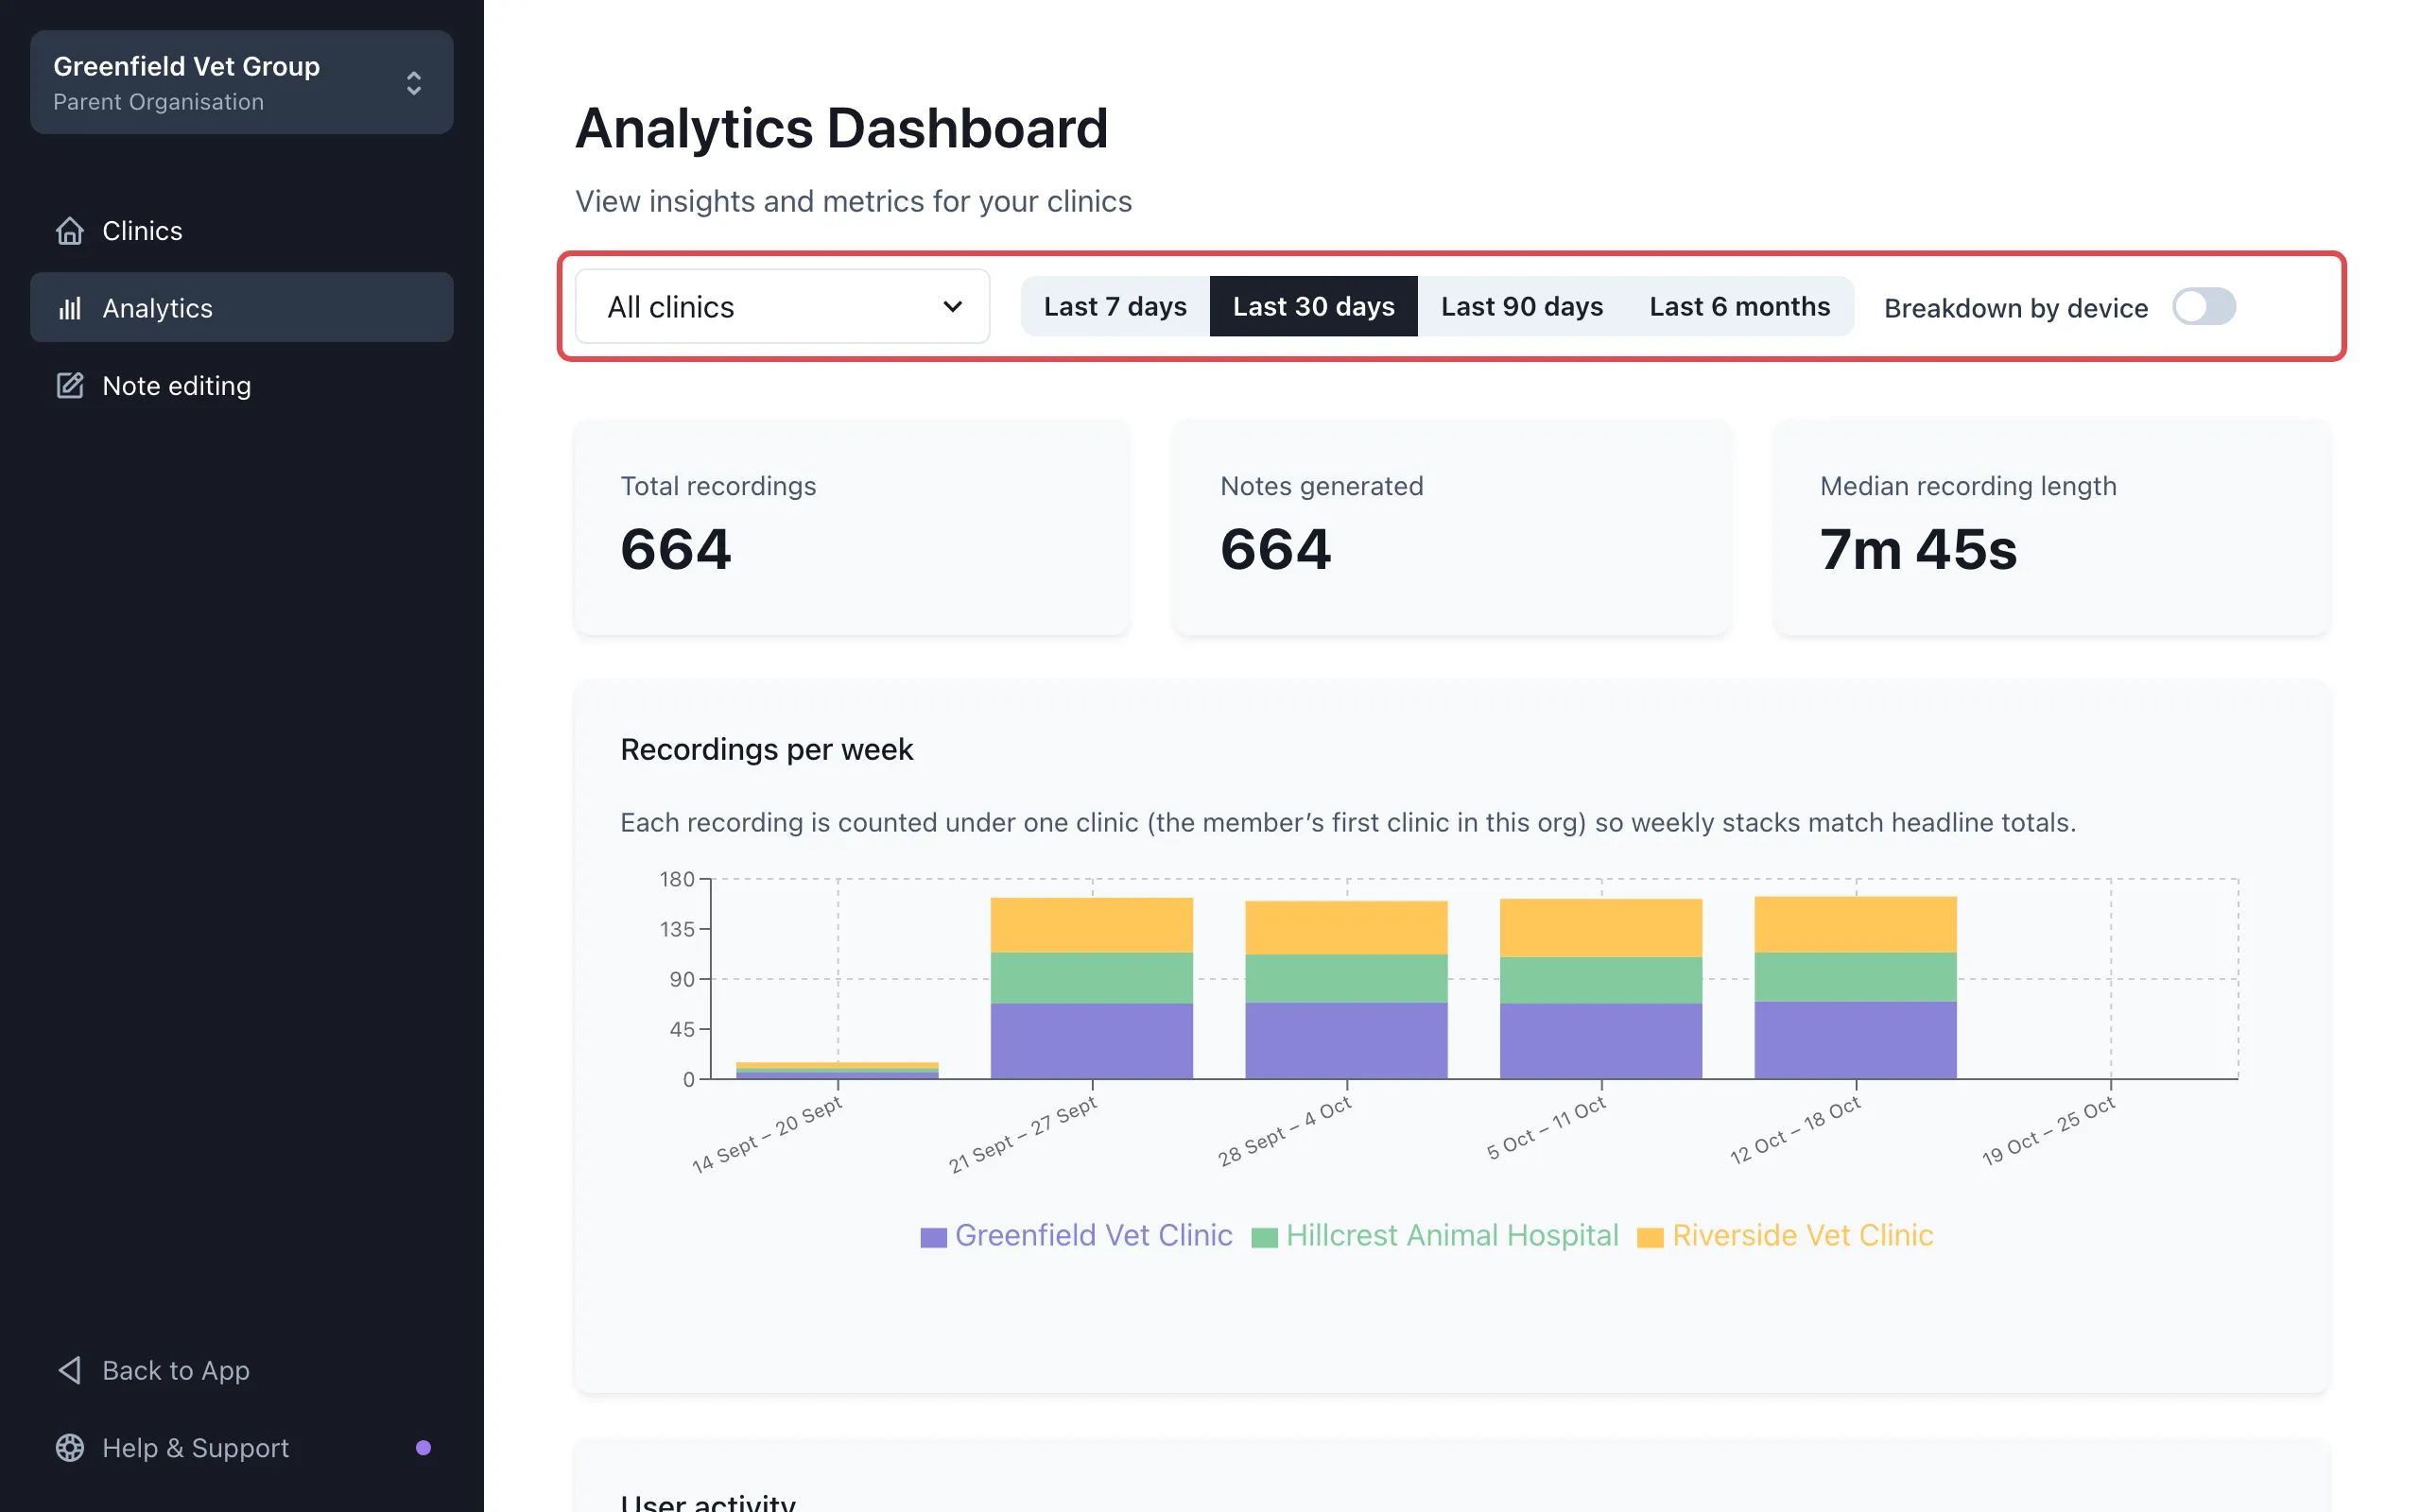This screenshot has width=2420, height=1512.
Task: Click the Greenfield Vet Clinic legend label
Action: tap(1093, 1235)
